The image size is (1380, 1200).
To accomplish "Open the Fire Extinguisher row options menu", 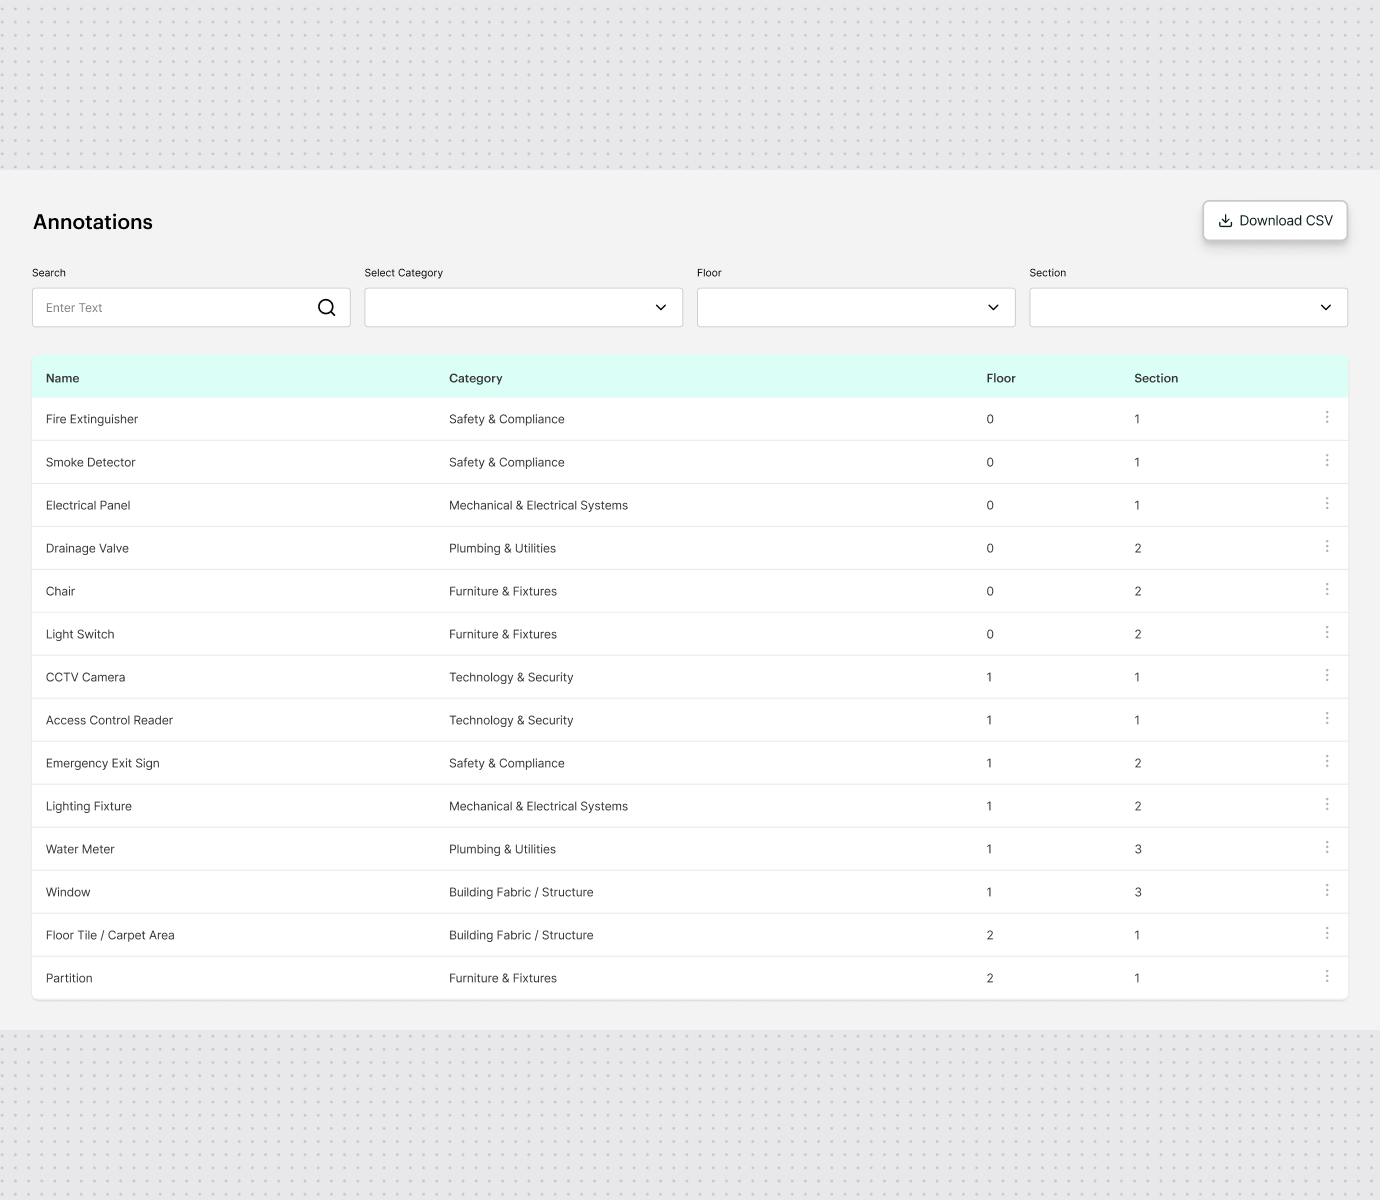I will click(x=1326, y=417).
